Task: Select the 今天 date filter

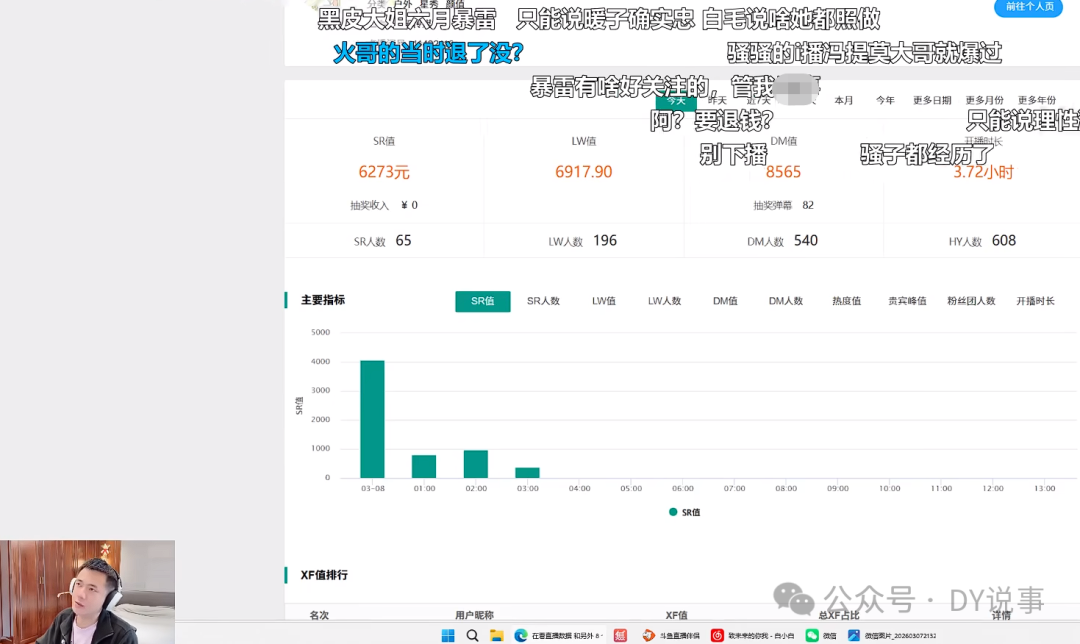Action: click(676, 101)
